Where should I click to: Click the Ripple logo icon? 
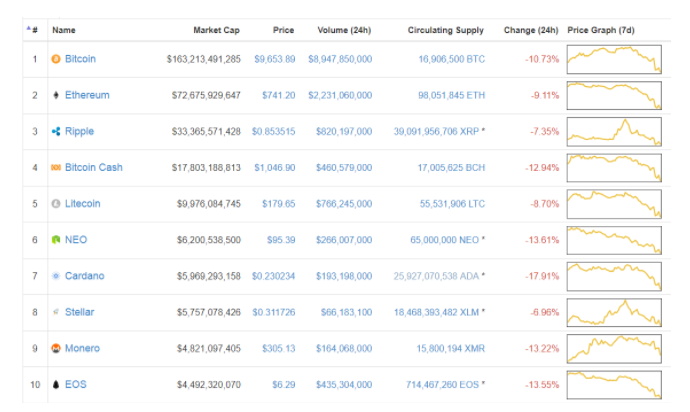coord(56,132)
